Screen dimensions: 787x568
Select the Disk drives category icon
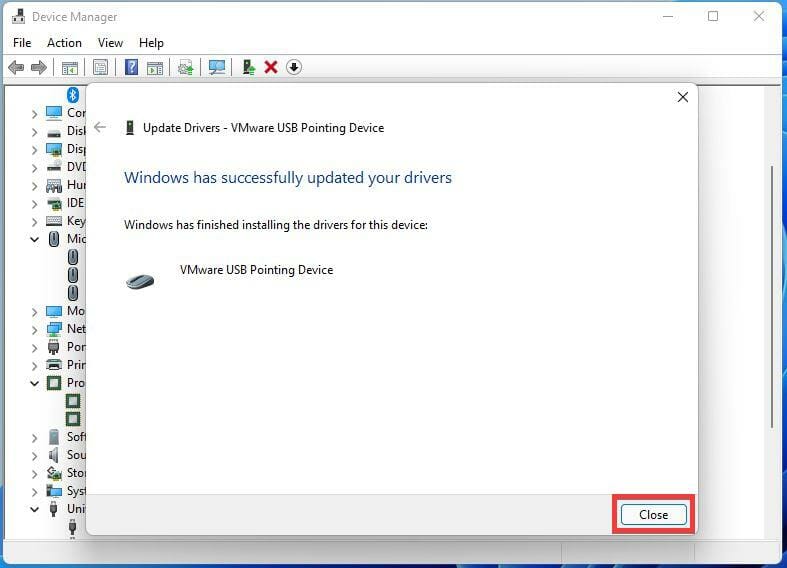[x=54, y=132]
